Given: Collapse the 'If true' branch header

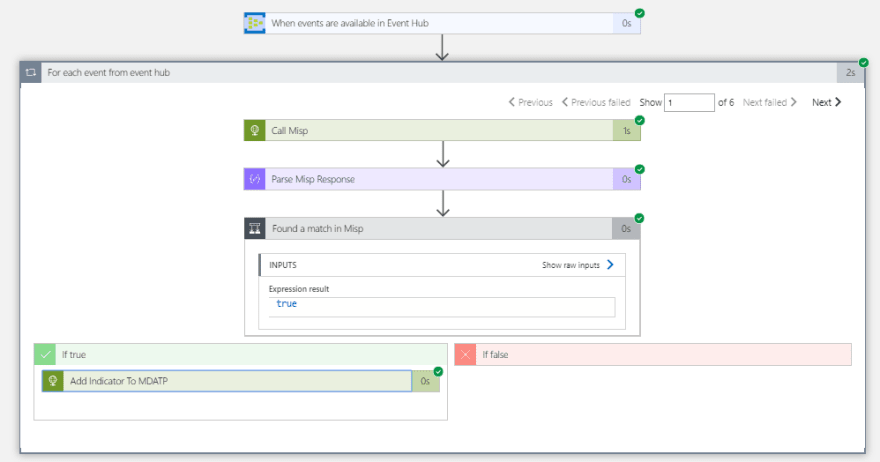Looking at the screenshot, I should 241,355.
